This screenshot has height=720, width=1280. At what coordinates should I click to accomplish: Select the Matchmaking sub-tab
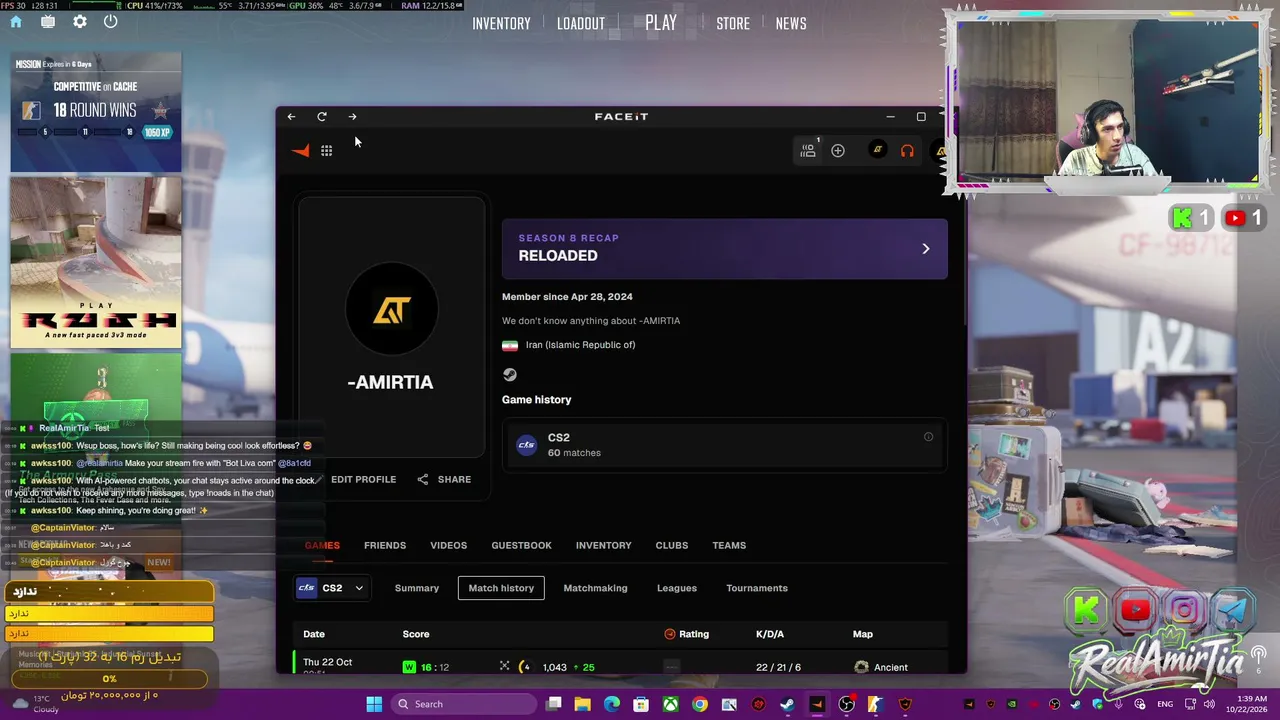(x=595, y=588)
